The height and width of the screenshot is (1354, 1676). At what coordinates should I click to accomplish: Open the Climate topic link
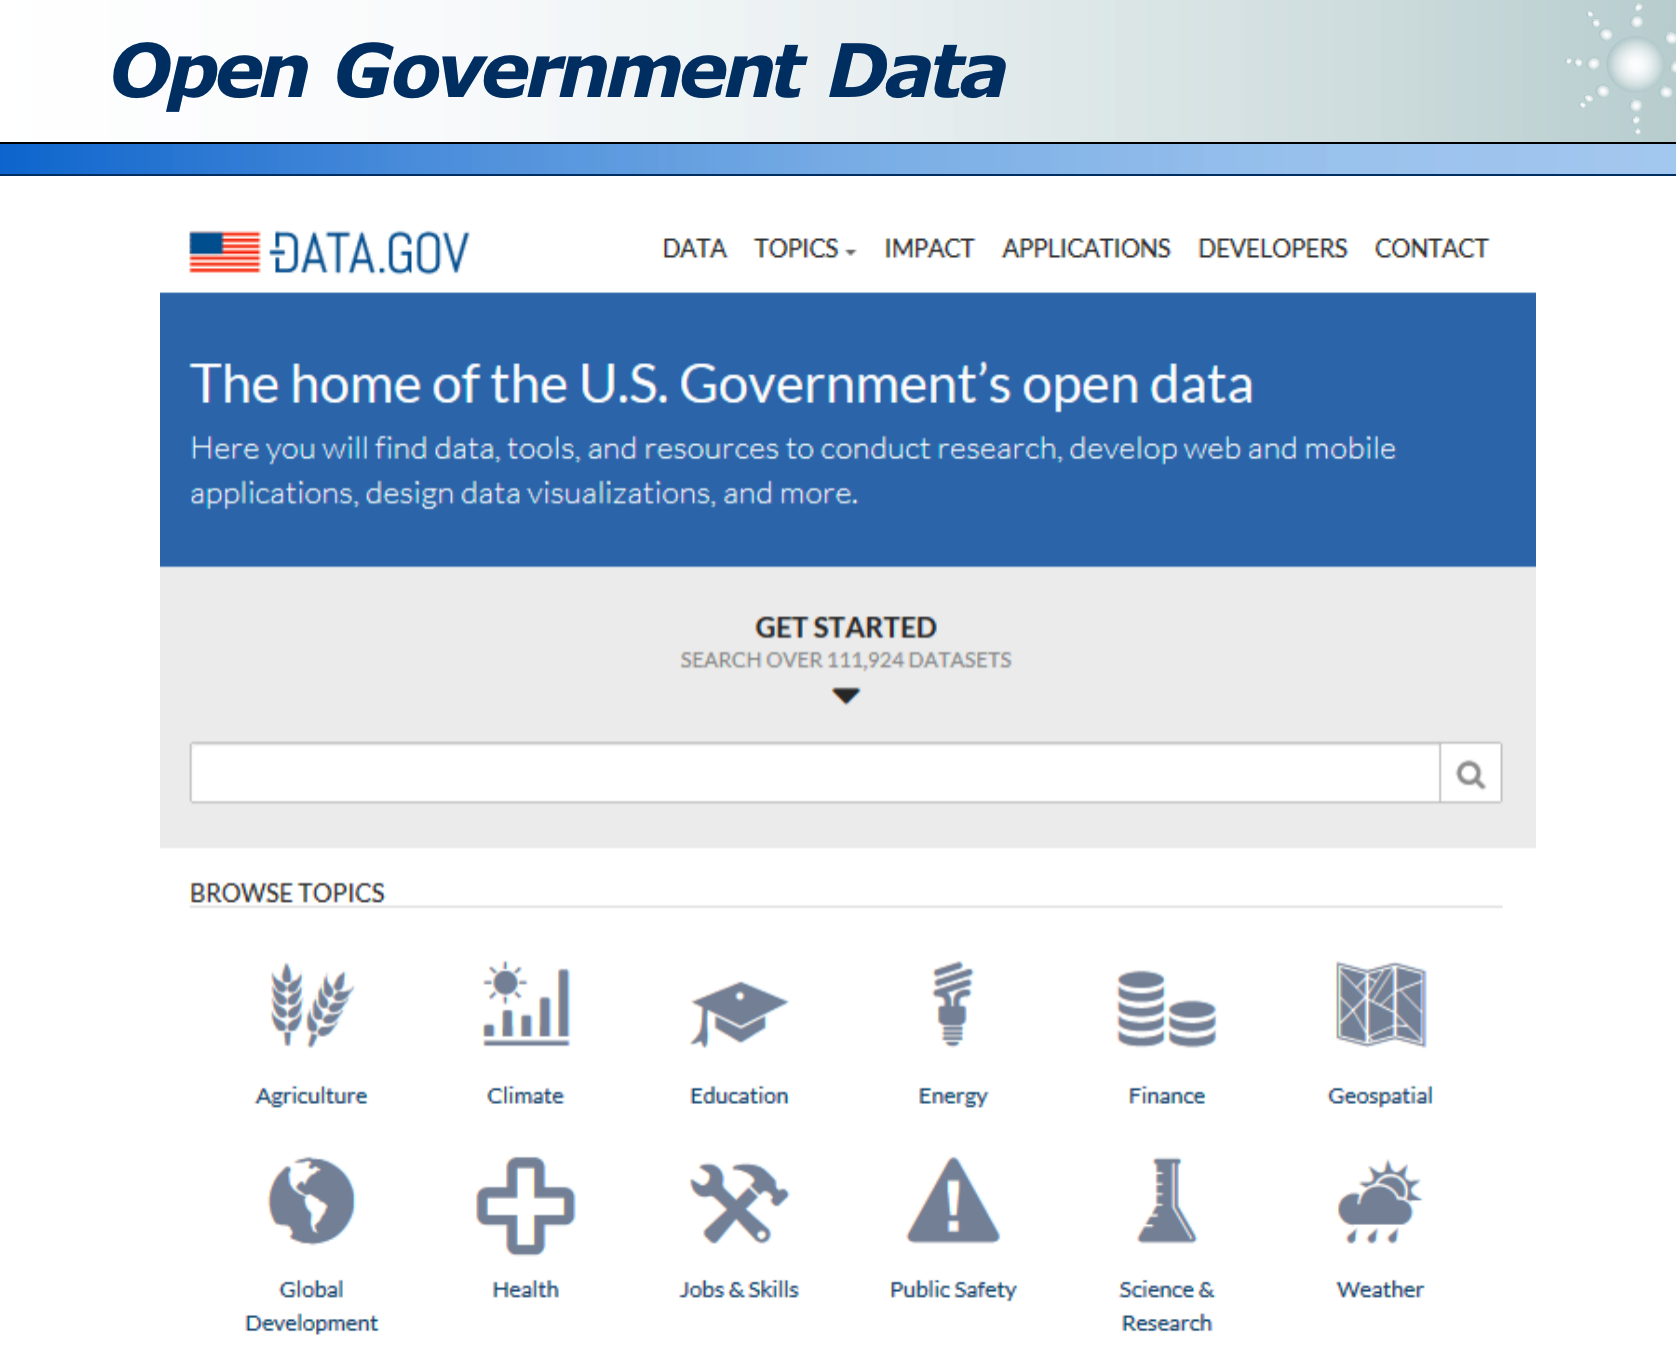point(526,1096)
